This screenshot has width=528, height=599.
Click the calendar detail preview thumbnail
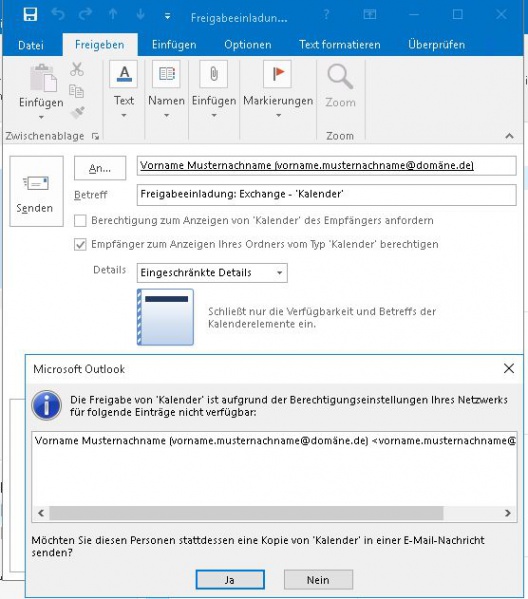pos(165,317)
